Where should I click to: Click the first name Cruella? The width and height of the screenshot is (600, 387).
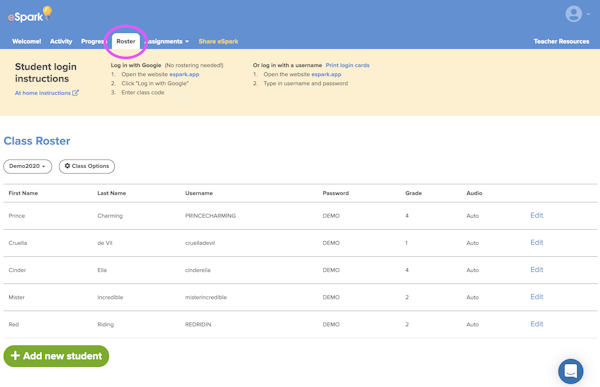(x=18, y=243)
